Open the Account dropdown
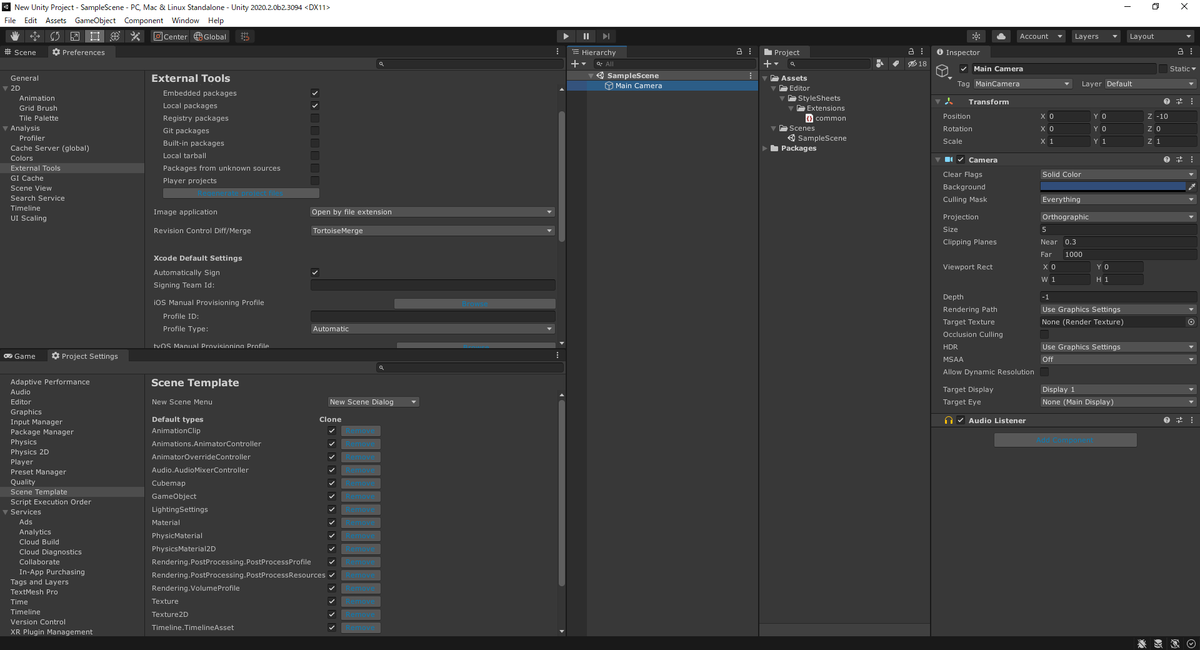Viewport: 1200px width, 650px height. 1040,36
